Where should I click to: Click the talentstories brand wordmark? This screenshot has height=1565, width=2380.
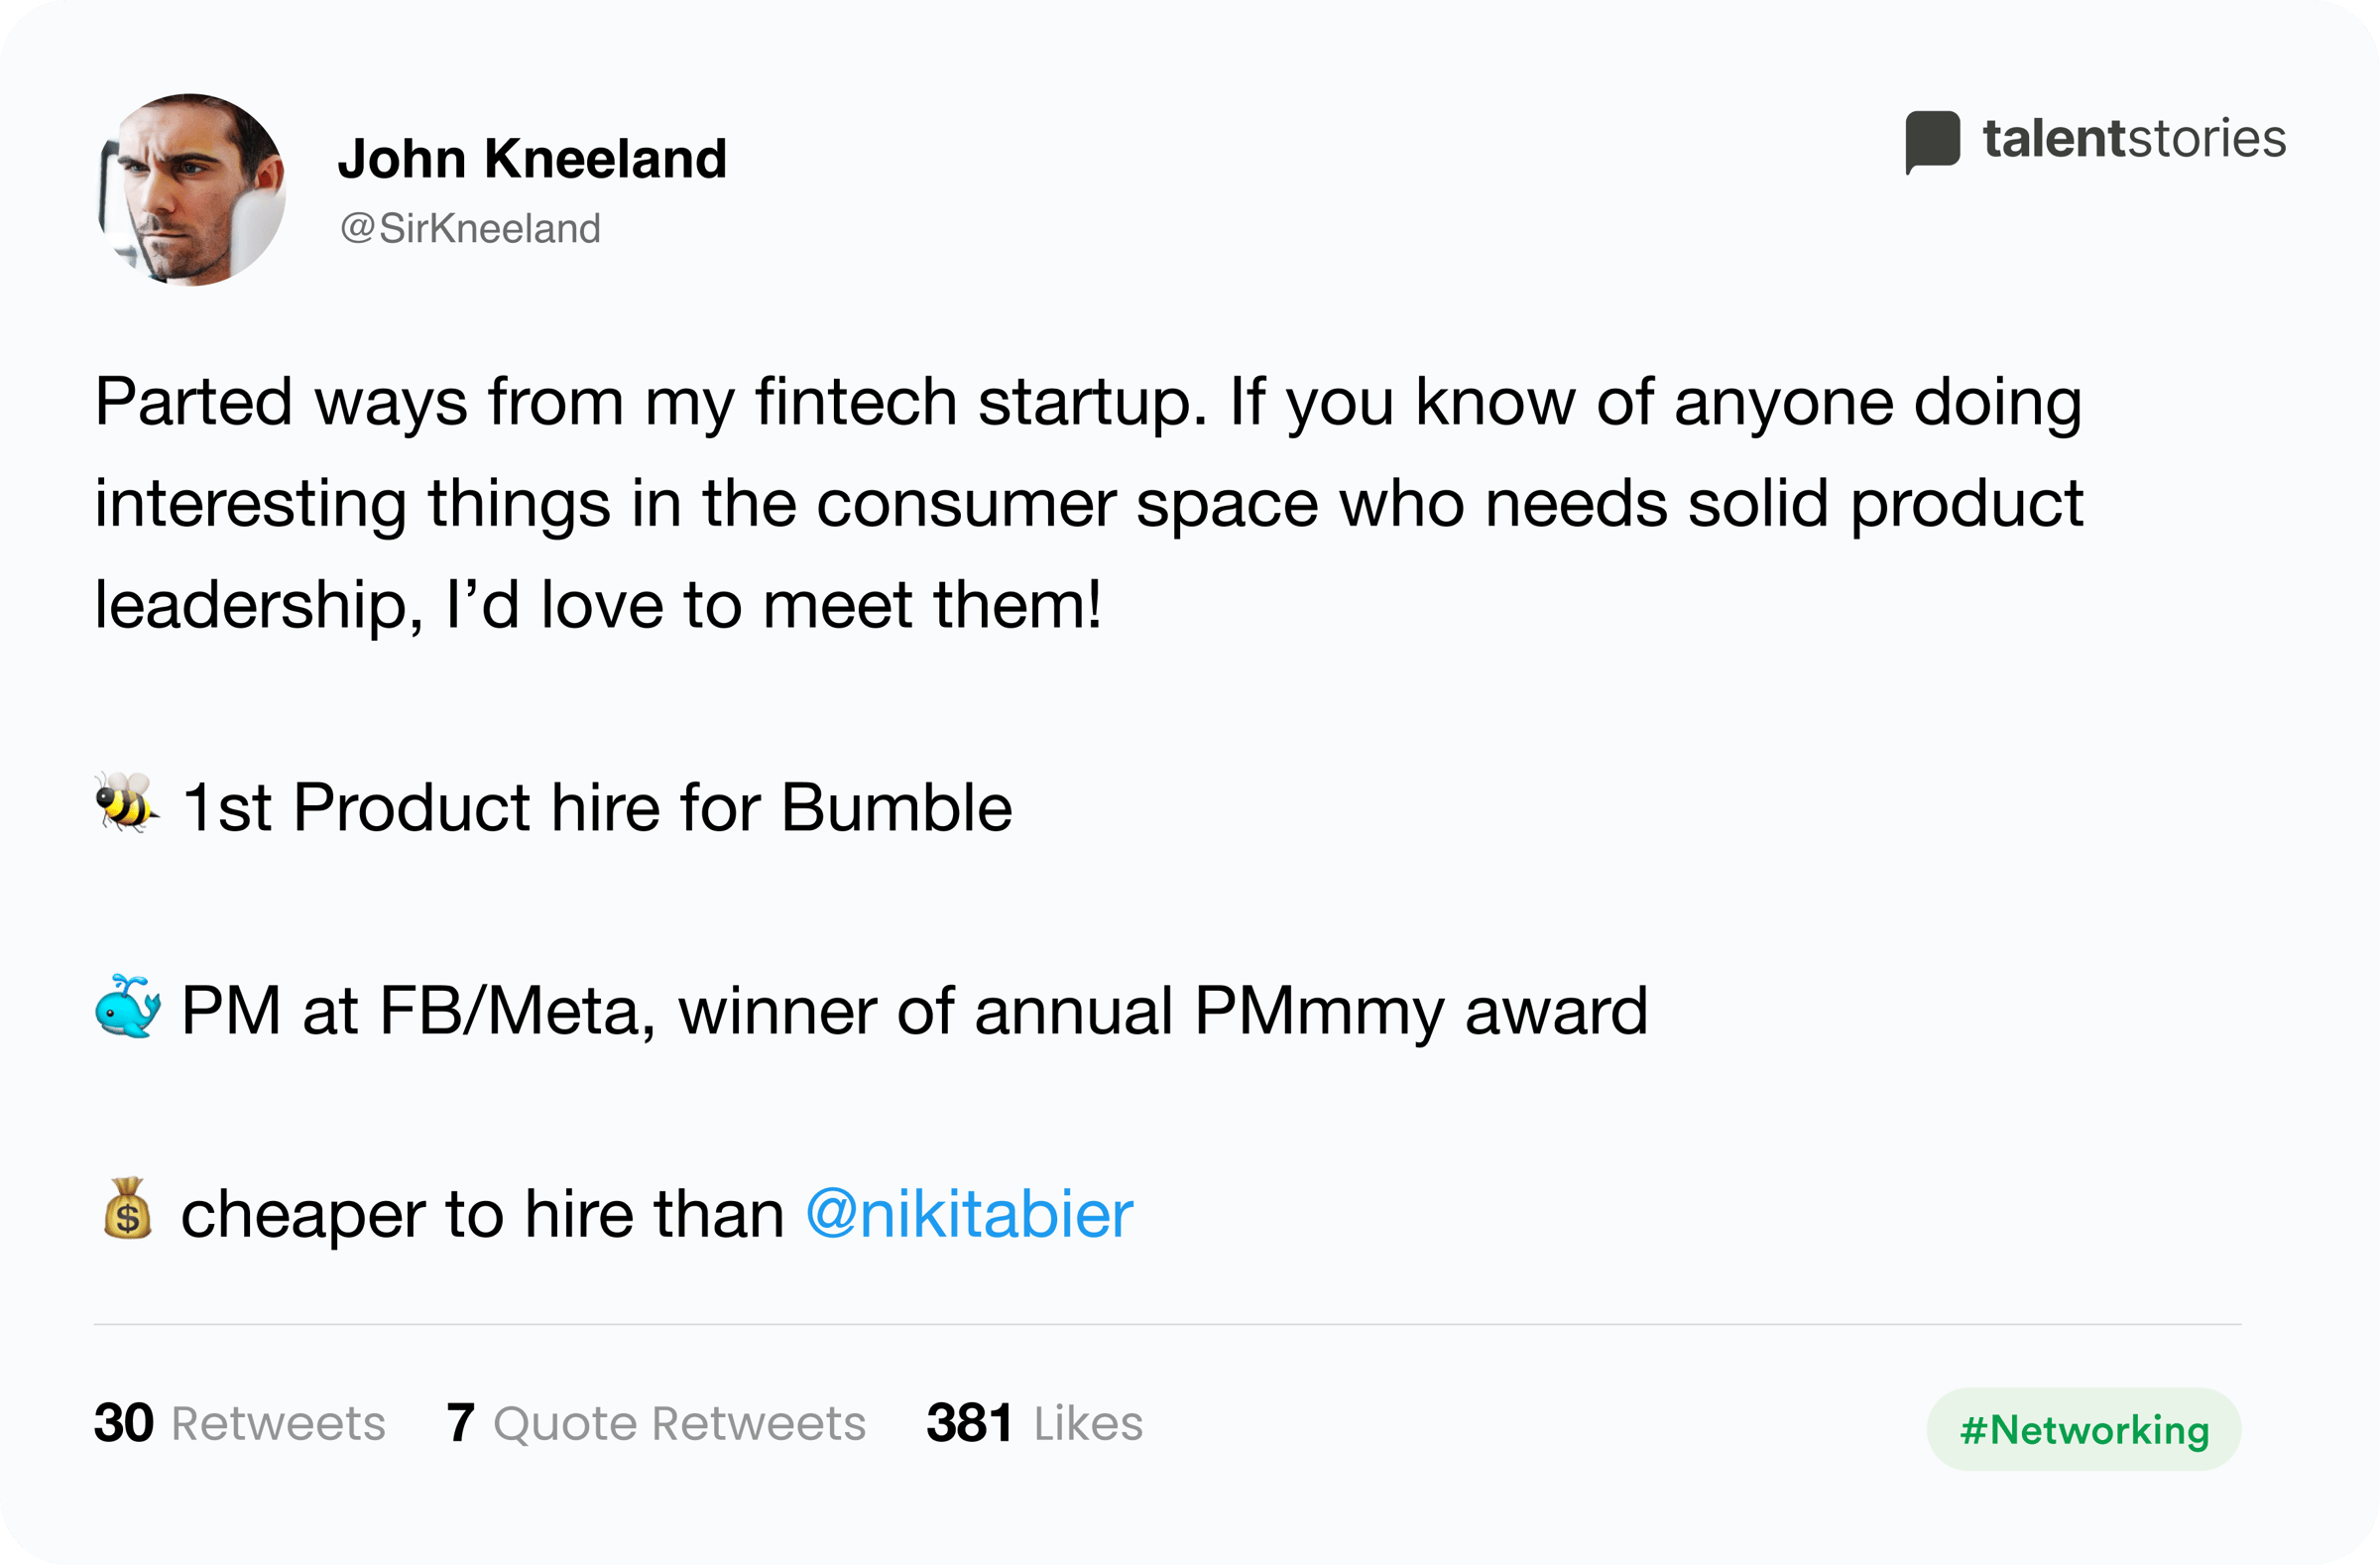click(x=2135, y=138)
